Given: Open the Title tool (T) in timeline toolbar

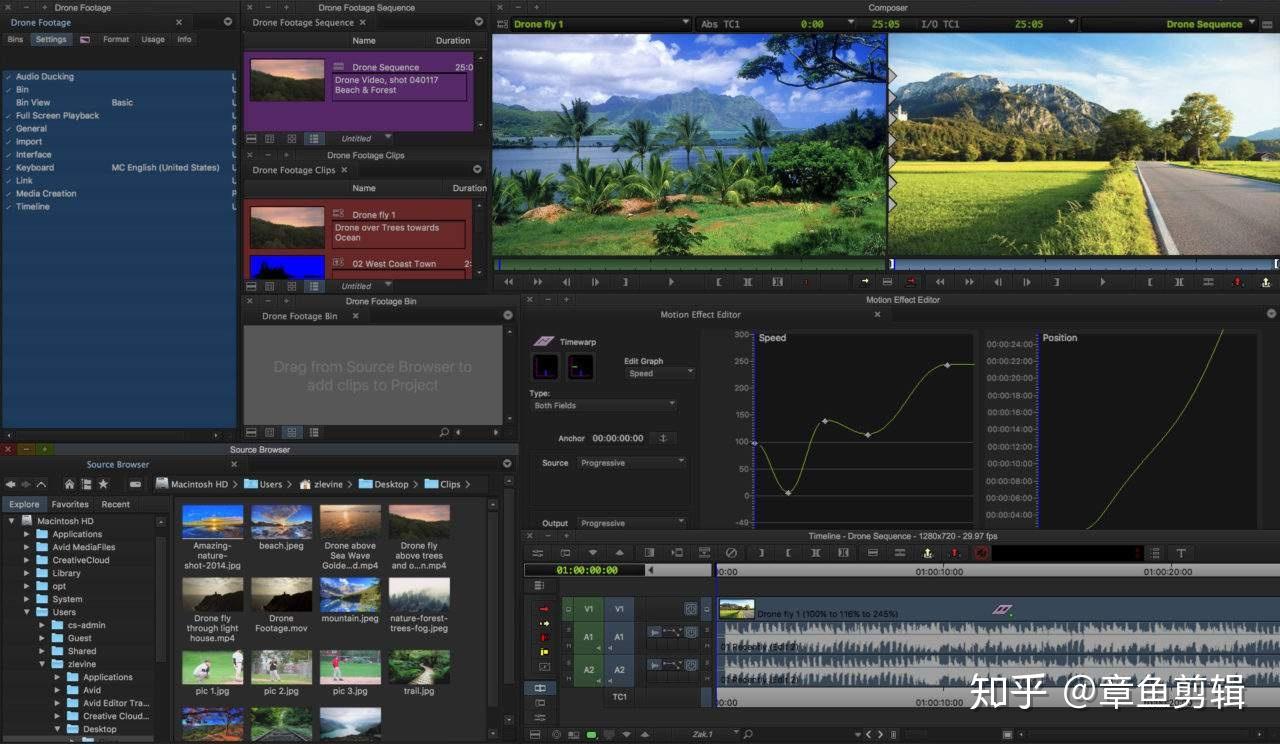Looking at the screenshot, I should coord(1181,553).
